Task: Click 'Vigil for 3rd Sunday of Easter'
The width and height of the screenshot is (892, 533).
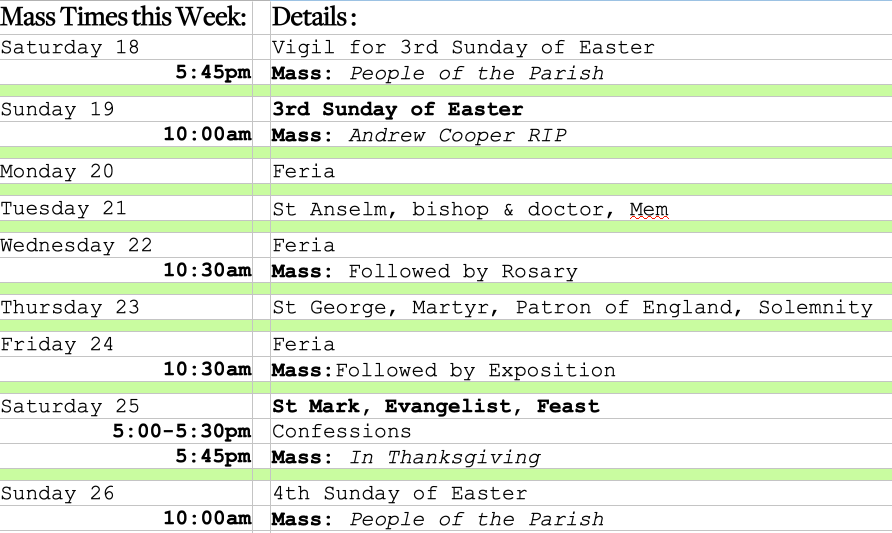Action: pyautogui.click(x=463, y=47)
